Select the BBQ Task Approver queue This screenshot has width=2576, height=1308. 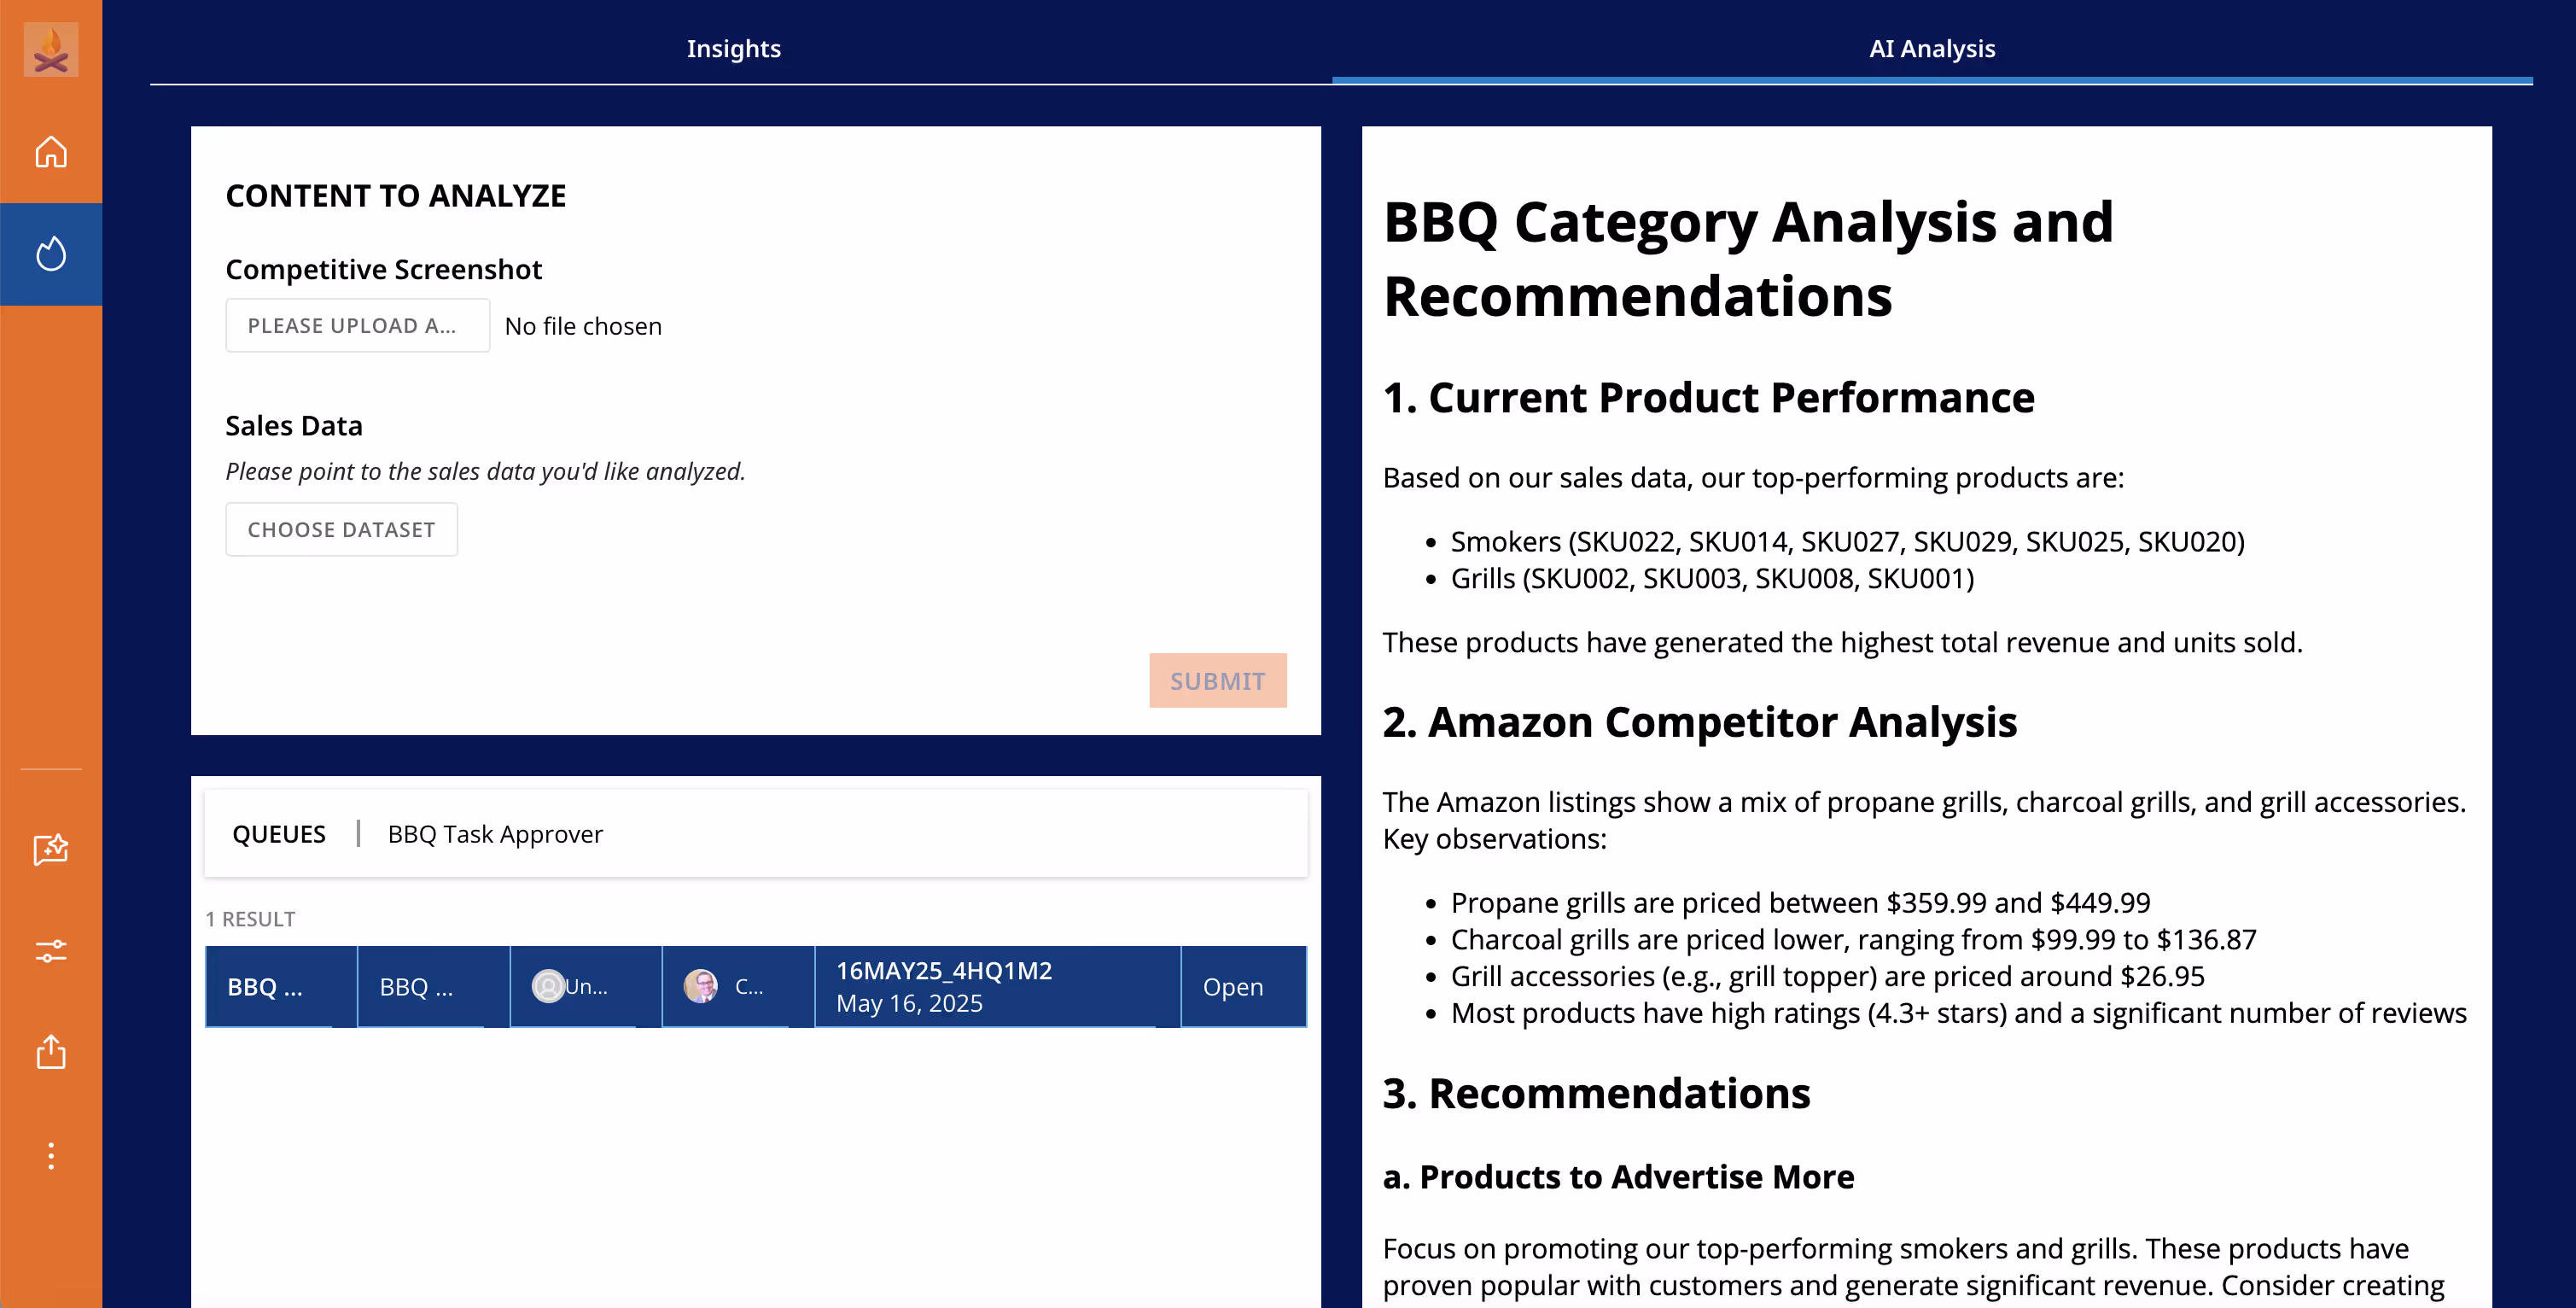coord(495,834)
